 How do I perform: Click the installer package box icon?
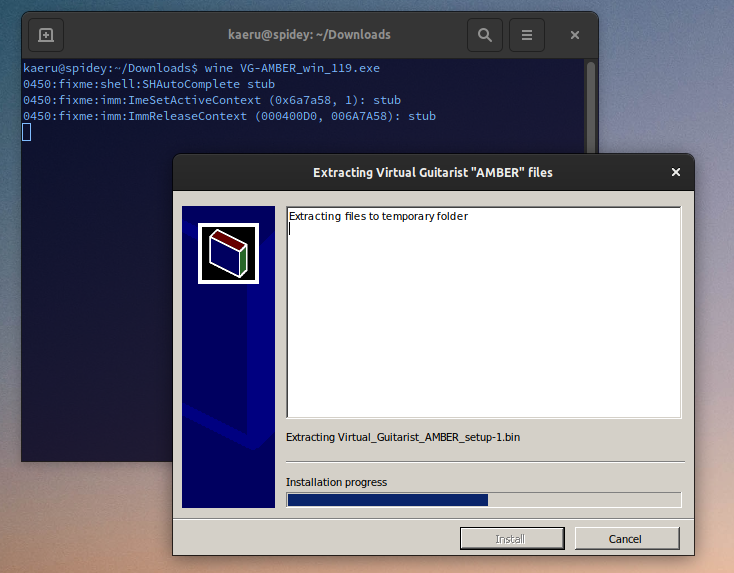coord(228,253)
